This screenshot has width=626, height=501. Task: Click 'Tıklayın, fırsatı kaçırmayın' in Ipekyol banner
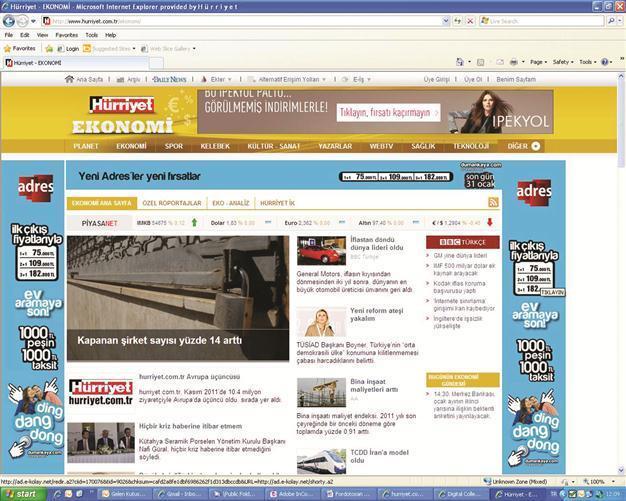coord(388,113)
